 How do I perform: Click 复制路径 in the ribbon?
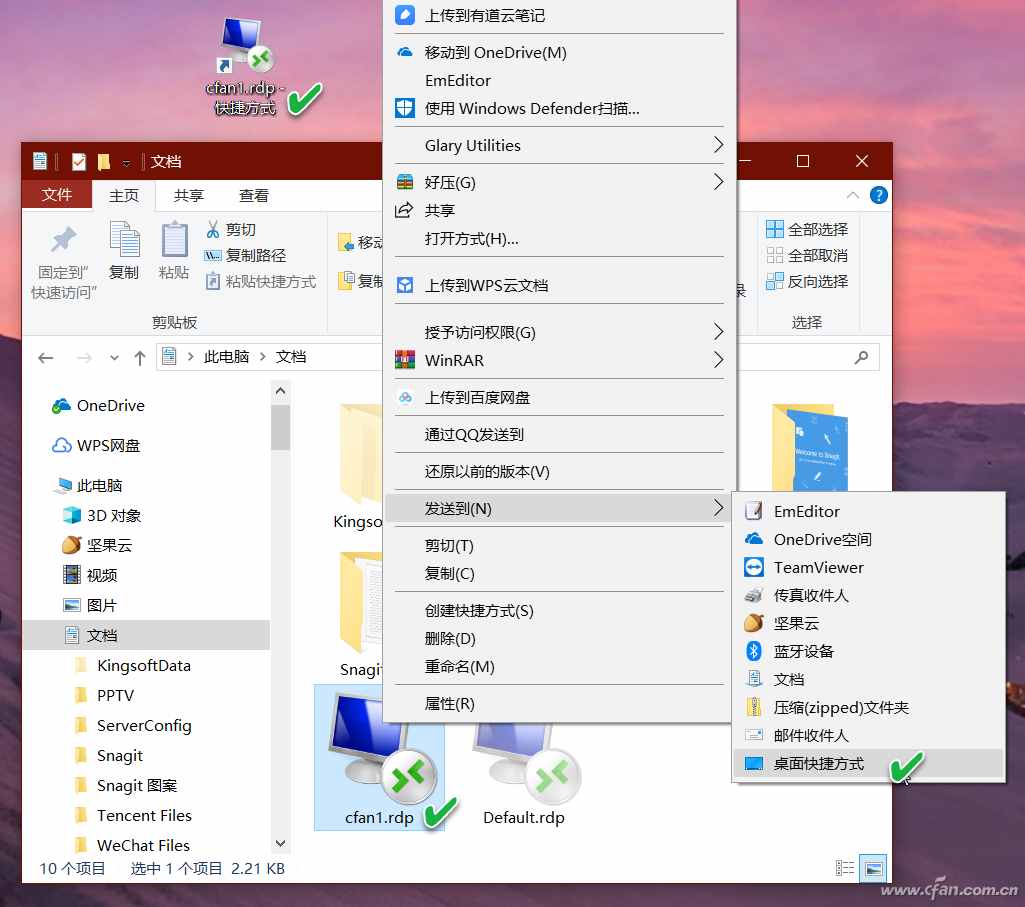pyautogui.click(x=245, y=256)
